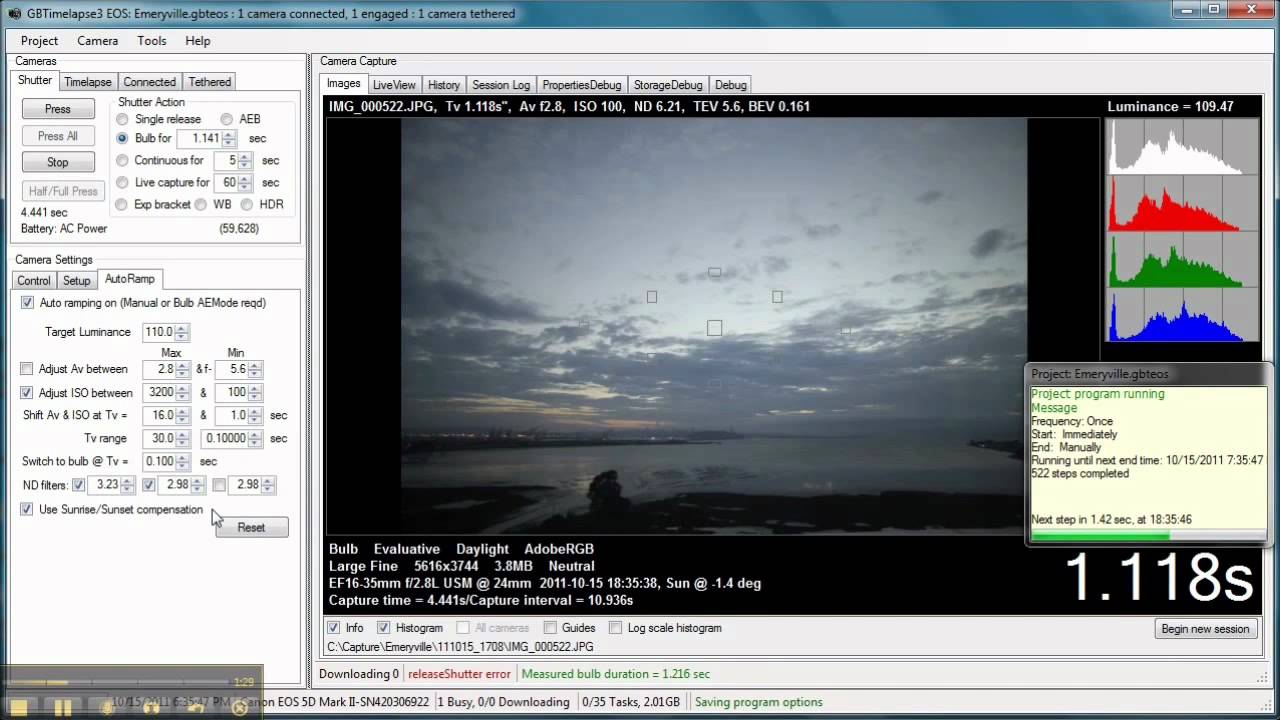Uncheck the 3.23 ND filter checkbox
Viewport: 1280px width, 720px height.
[79, 485]
